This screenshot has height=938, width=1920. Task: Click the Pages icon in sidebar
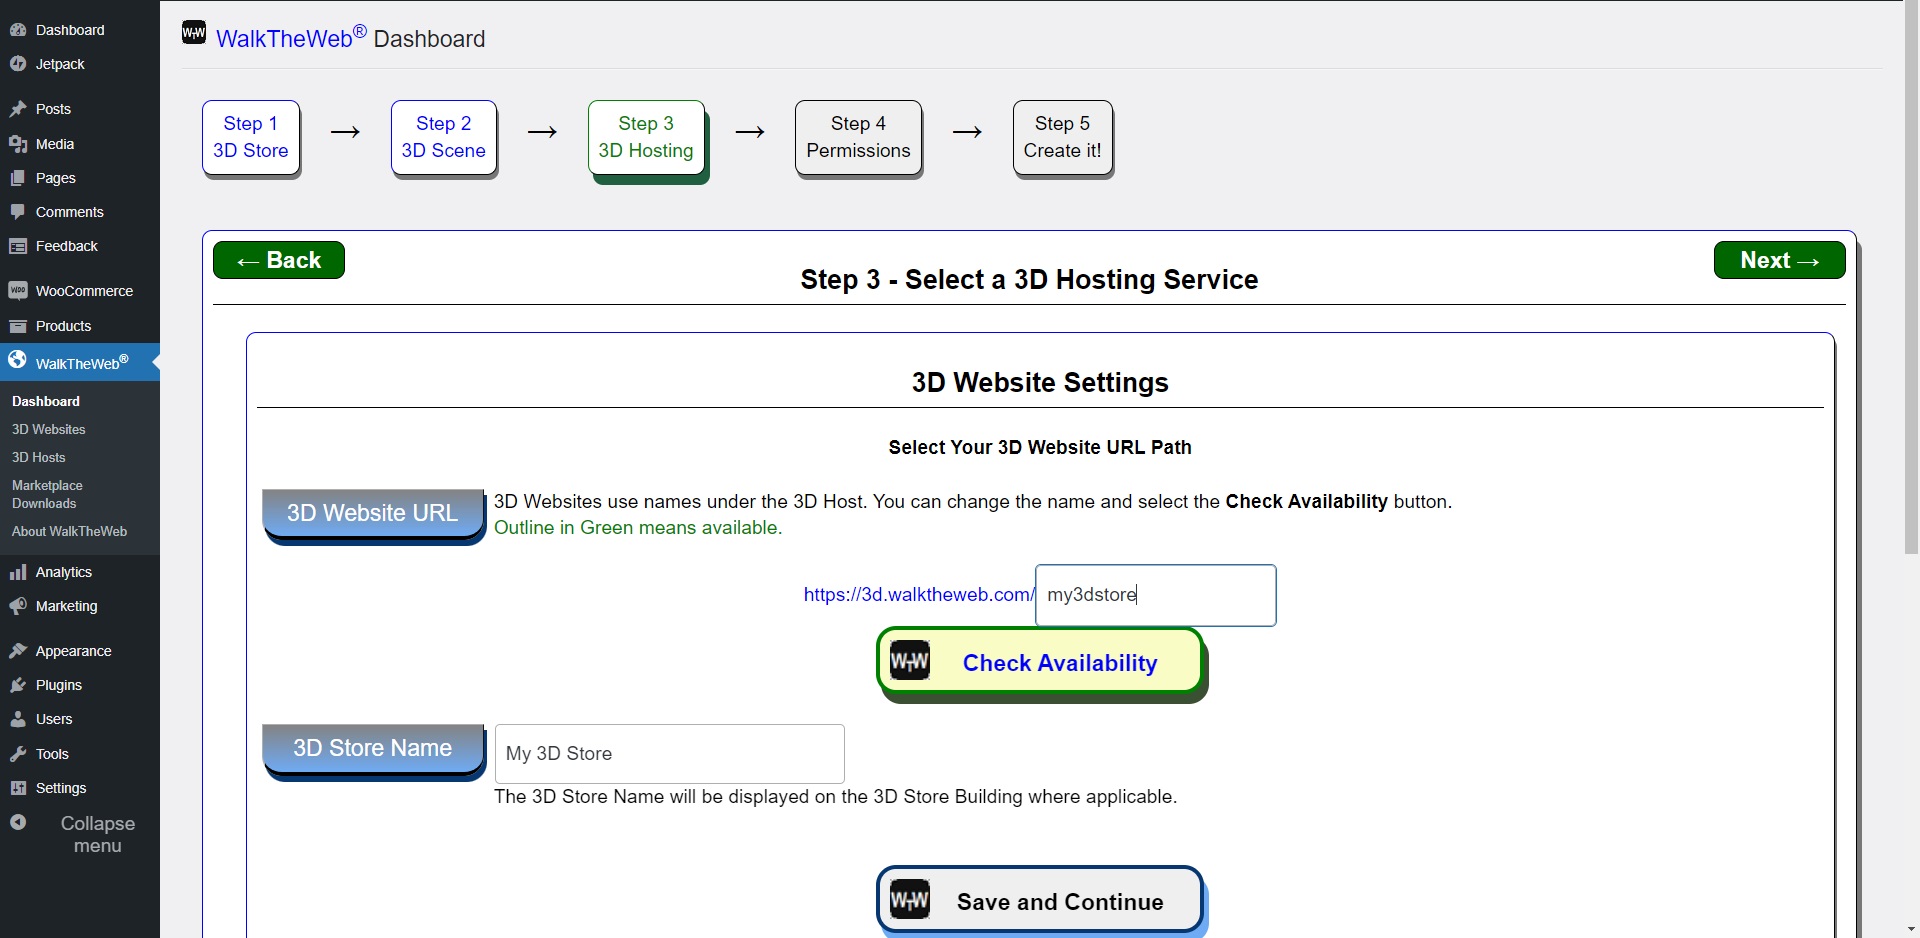(18, 178)
